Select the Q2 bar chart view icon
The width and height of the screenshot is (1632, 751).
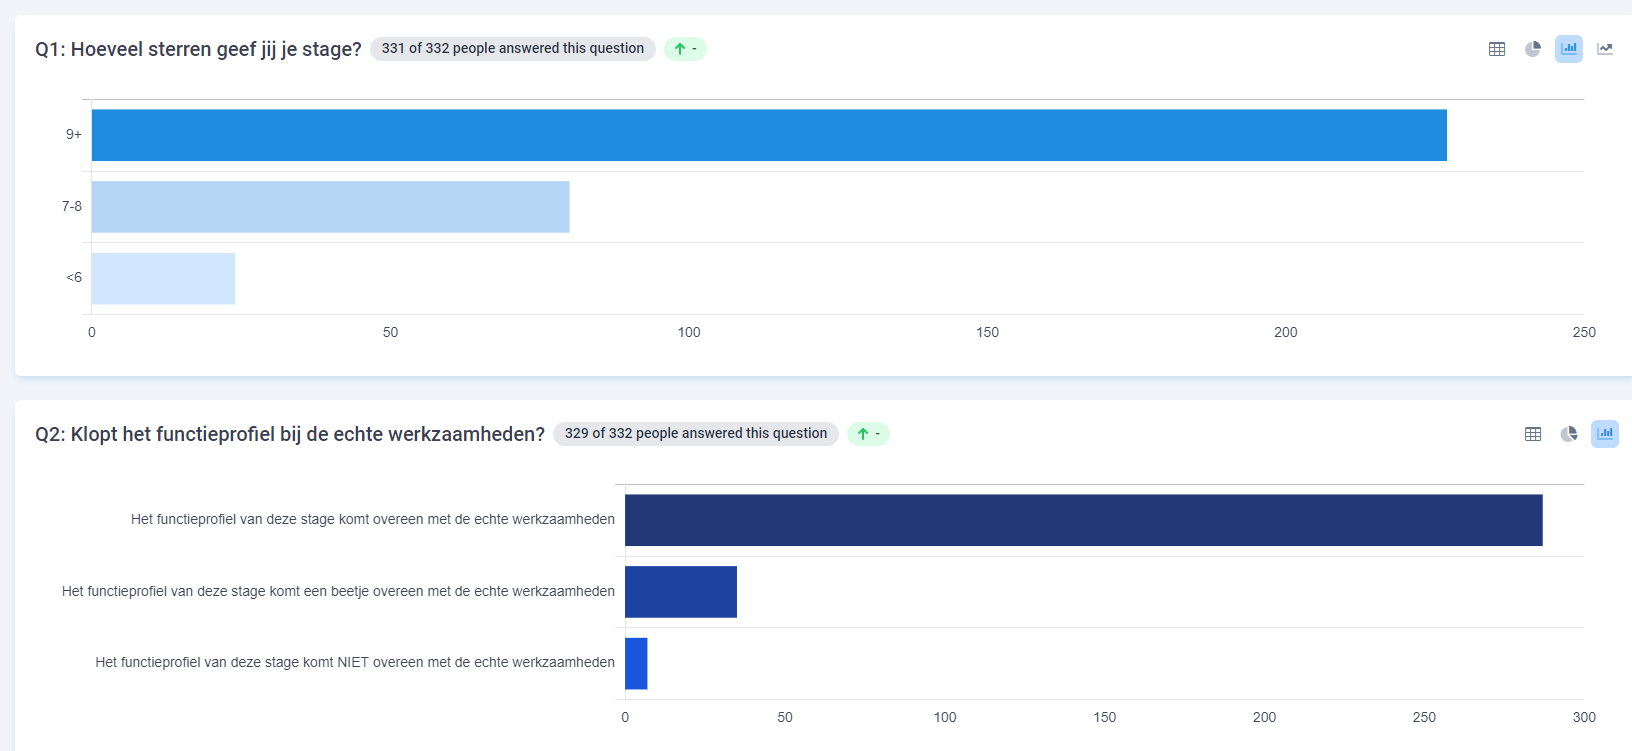(x=1605, y=434)
